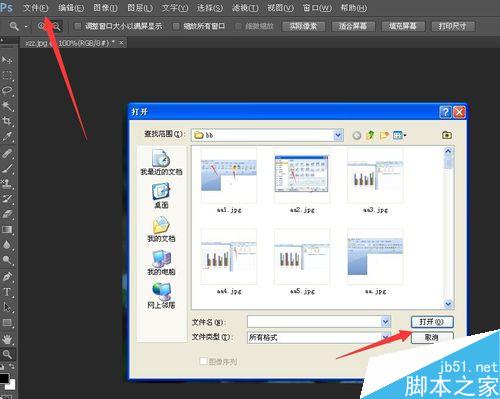500x399 pixels.
Task: Expand the 查找范围 folder dropdown
Action: click(338, 135)
